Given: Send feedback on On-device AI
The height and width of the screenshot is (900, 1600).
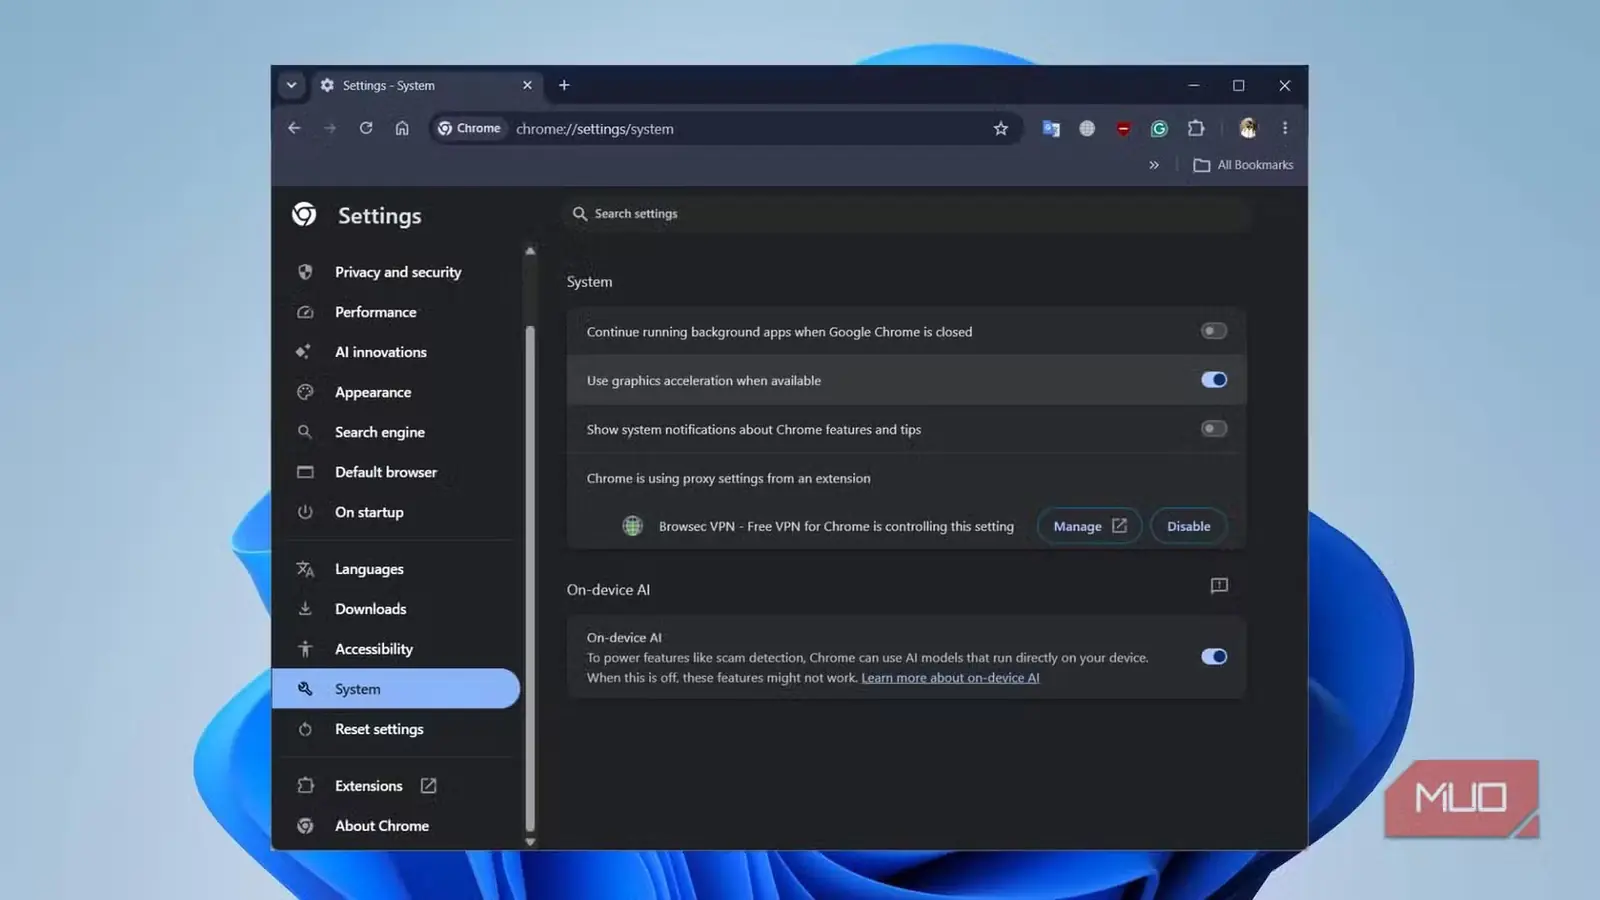Looking at the screenshot, I should (x=1219, y=586).
